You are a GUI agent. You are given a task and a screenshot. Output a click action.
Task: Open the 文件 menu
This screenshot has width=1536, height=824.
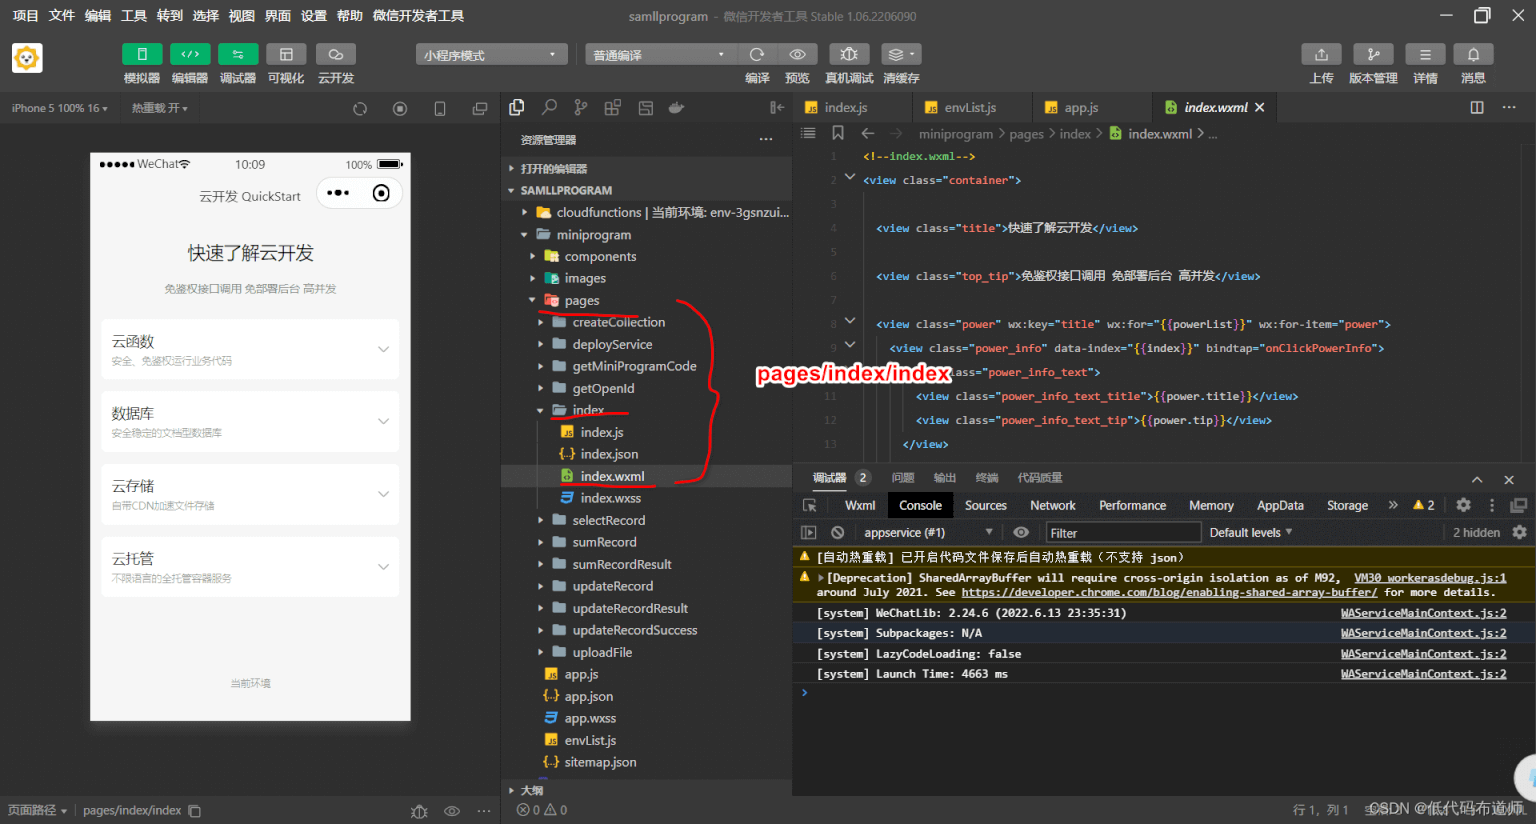pyautogui.click(x=62, y=15)
